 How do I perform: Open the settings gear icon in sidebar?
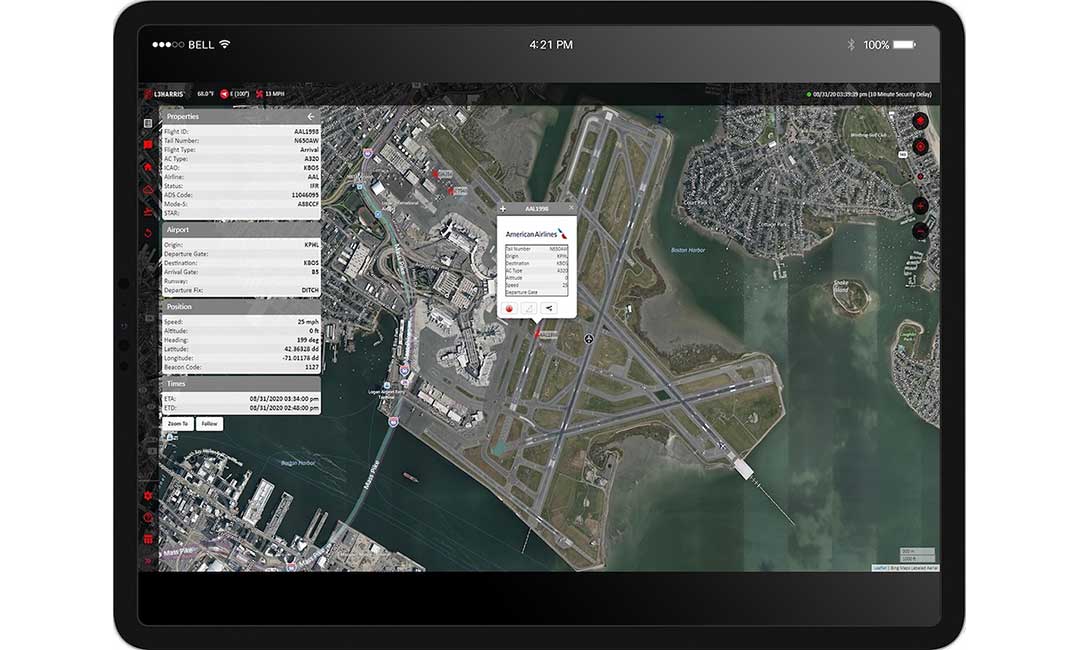pyautogui.click(x=147, y=496)
